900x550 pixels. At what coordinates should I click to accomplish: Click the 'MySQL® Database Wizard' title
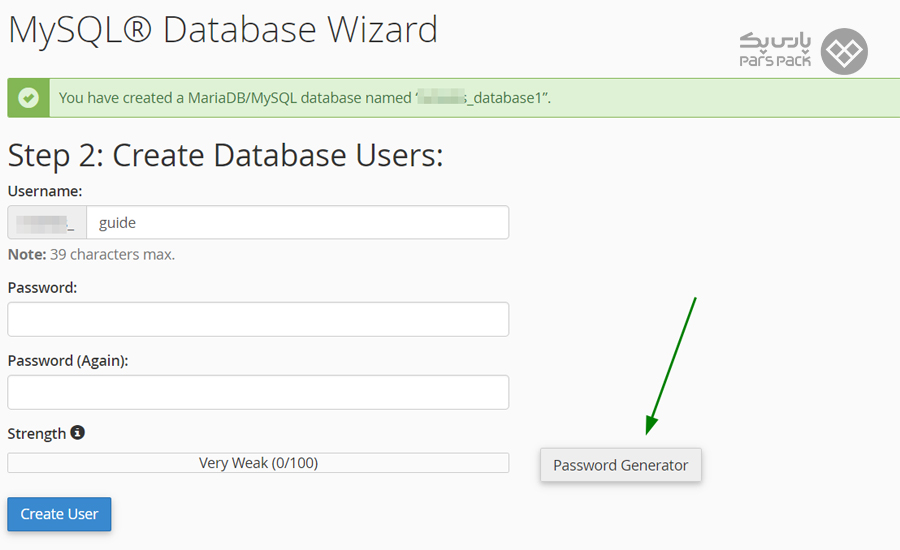pos(223,30)
